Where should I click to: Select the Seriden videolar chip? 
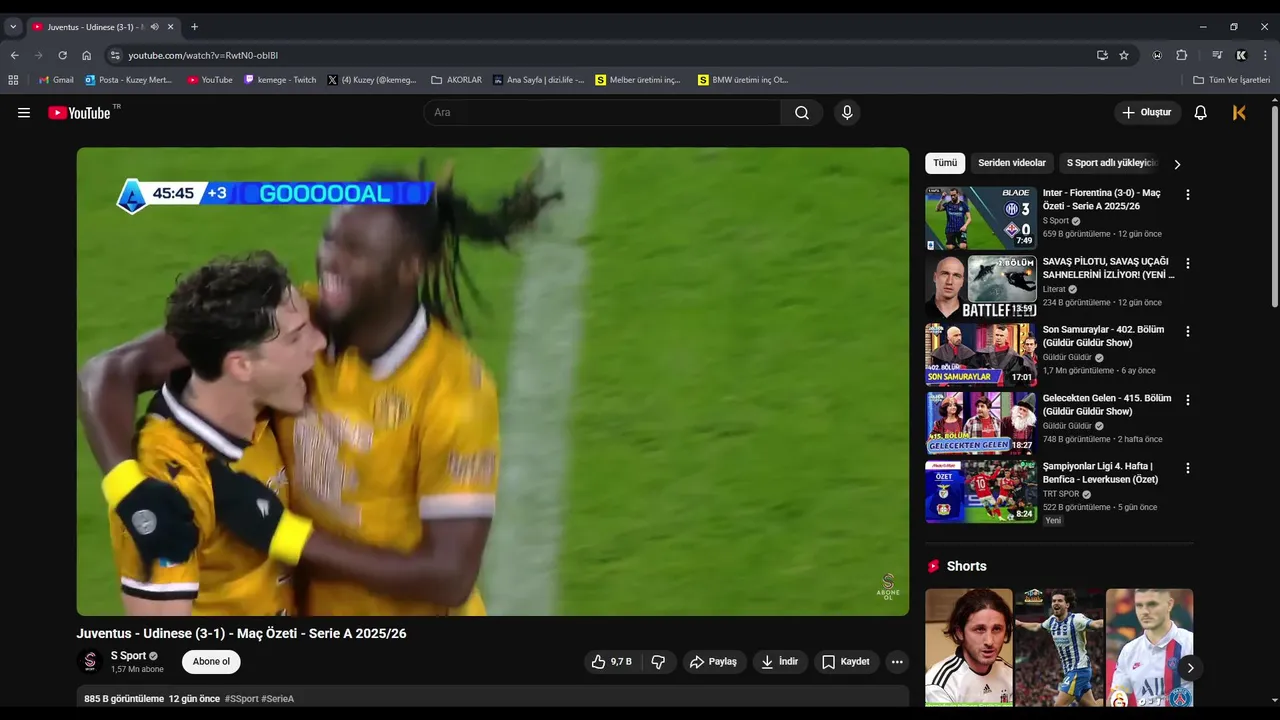pyautogui.click(x=1012, y=163)
